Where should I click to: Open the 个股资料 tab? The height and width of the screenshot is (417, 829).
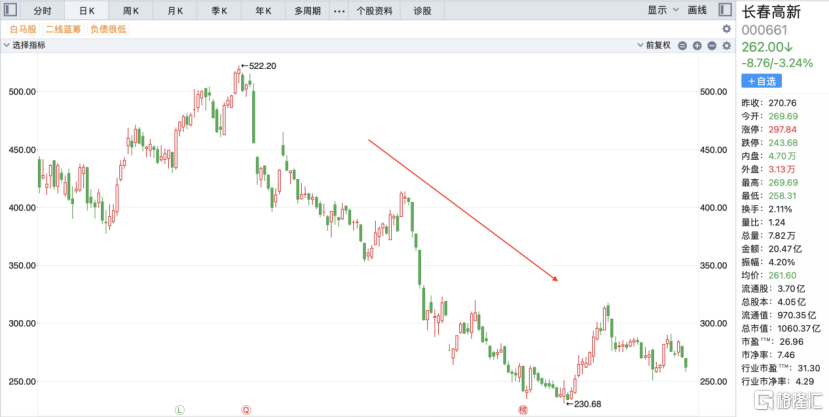(x=373, y=10)
